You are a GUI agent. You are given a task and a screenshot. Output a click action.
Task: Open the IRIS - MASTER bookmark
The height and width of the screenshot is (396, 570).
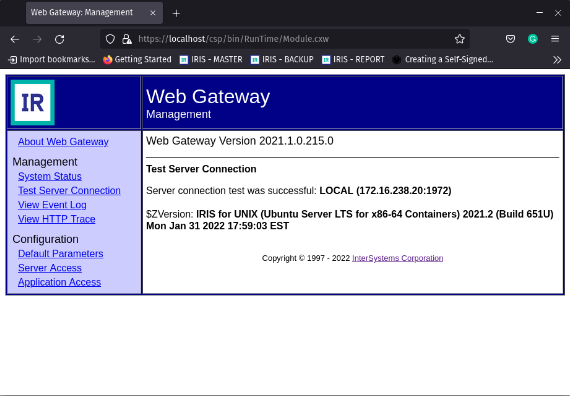211,59
